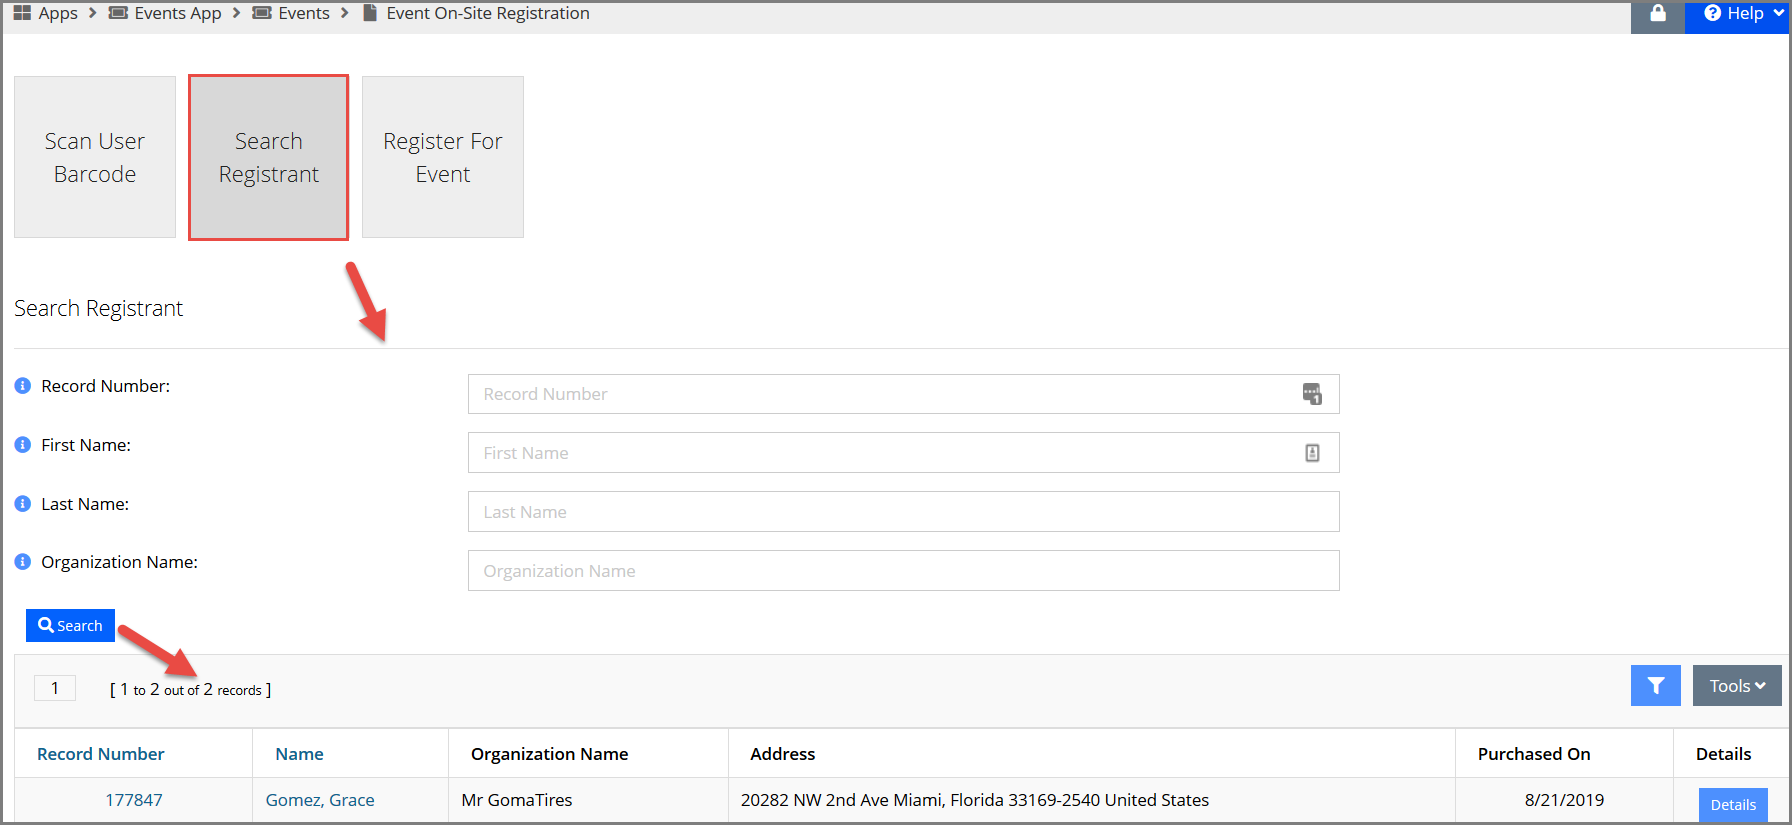
Task: Click the Mr GomaTires organization cell
Action: [x=517, y=800]
